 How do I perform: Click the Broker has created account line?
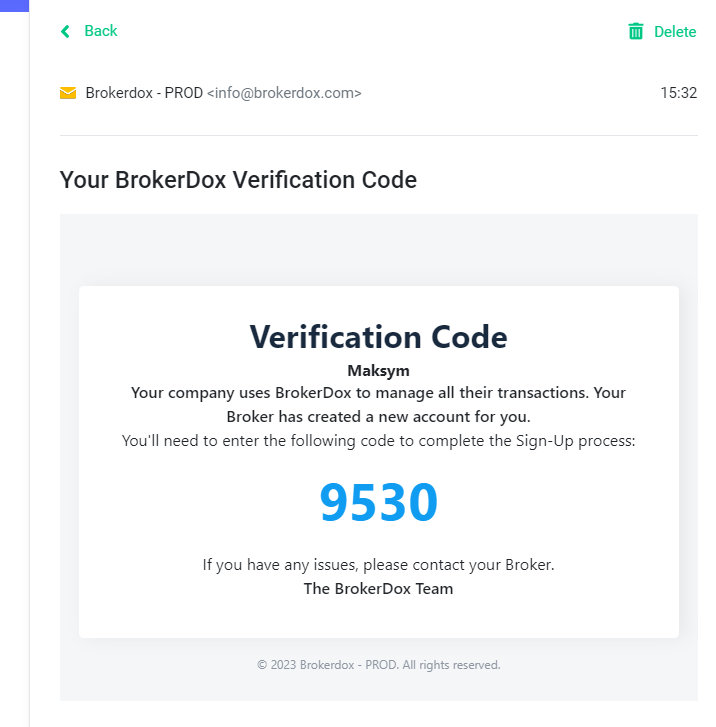378,417
